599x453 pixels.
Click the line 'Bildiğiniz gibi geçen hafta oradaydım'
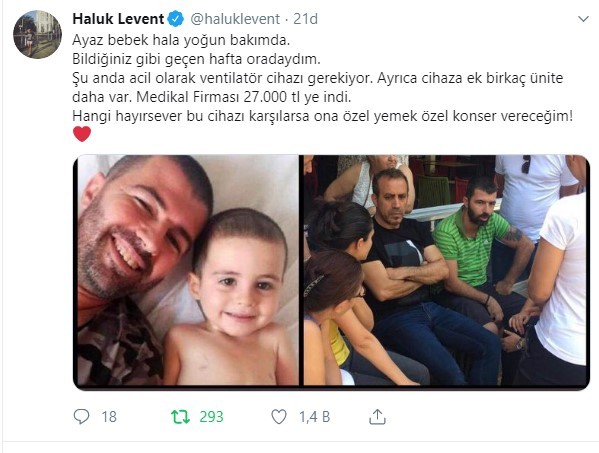196,59
